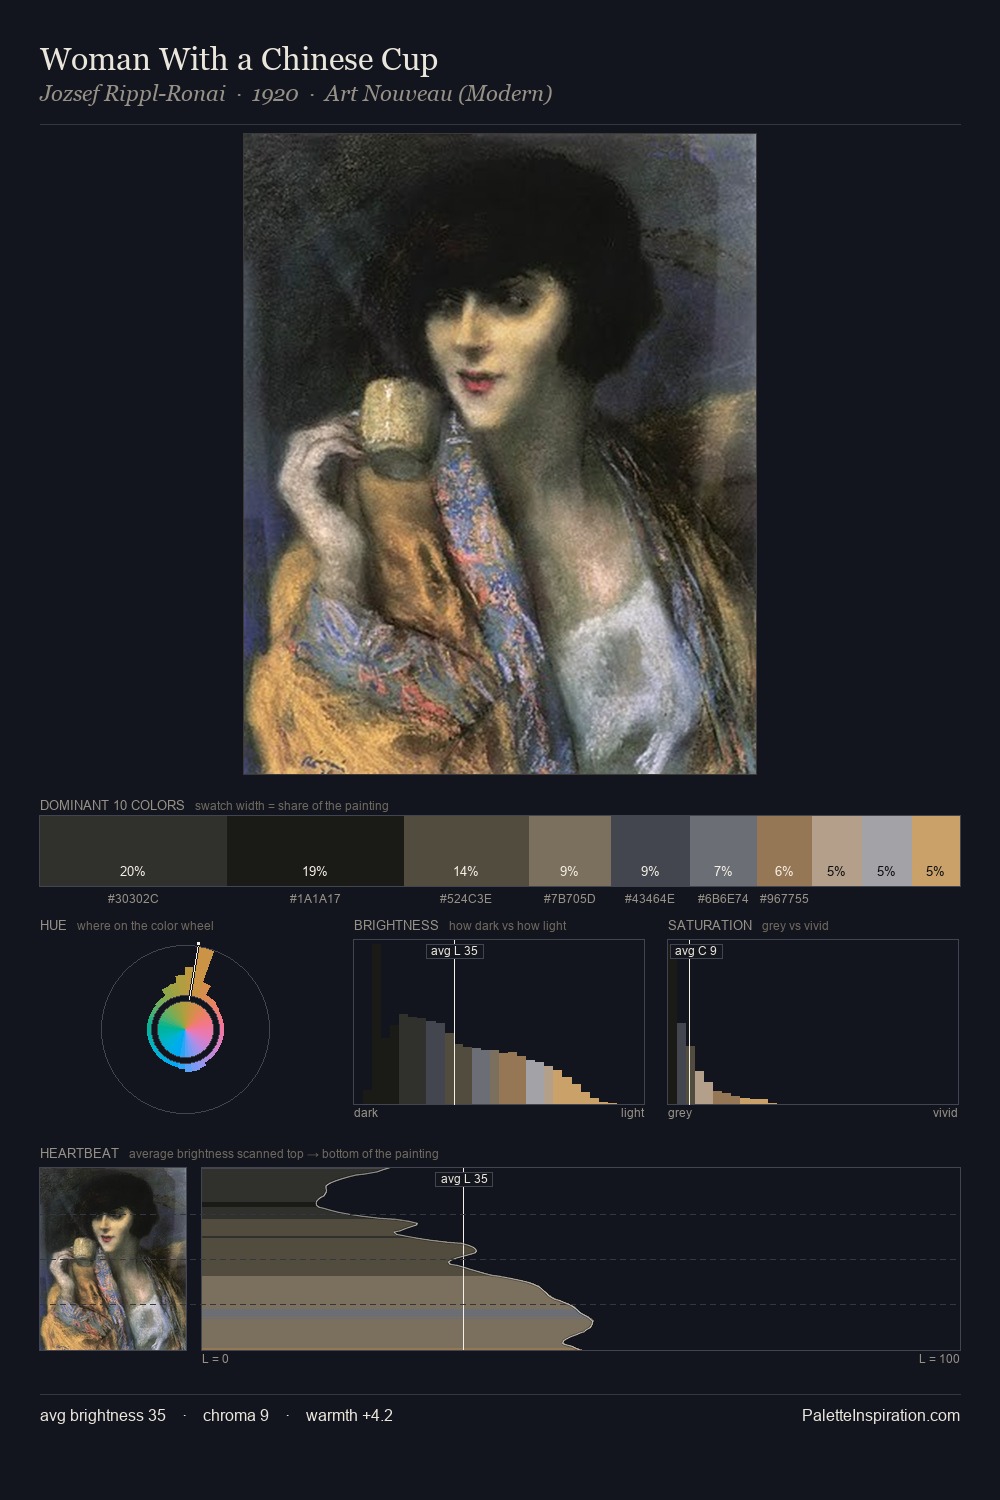Click footer 'warmth +4.2'
Screen dimensions: 1000x1500
(349, 1416)
